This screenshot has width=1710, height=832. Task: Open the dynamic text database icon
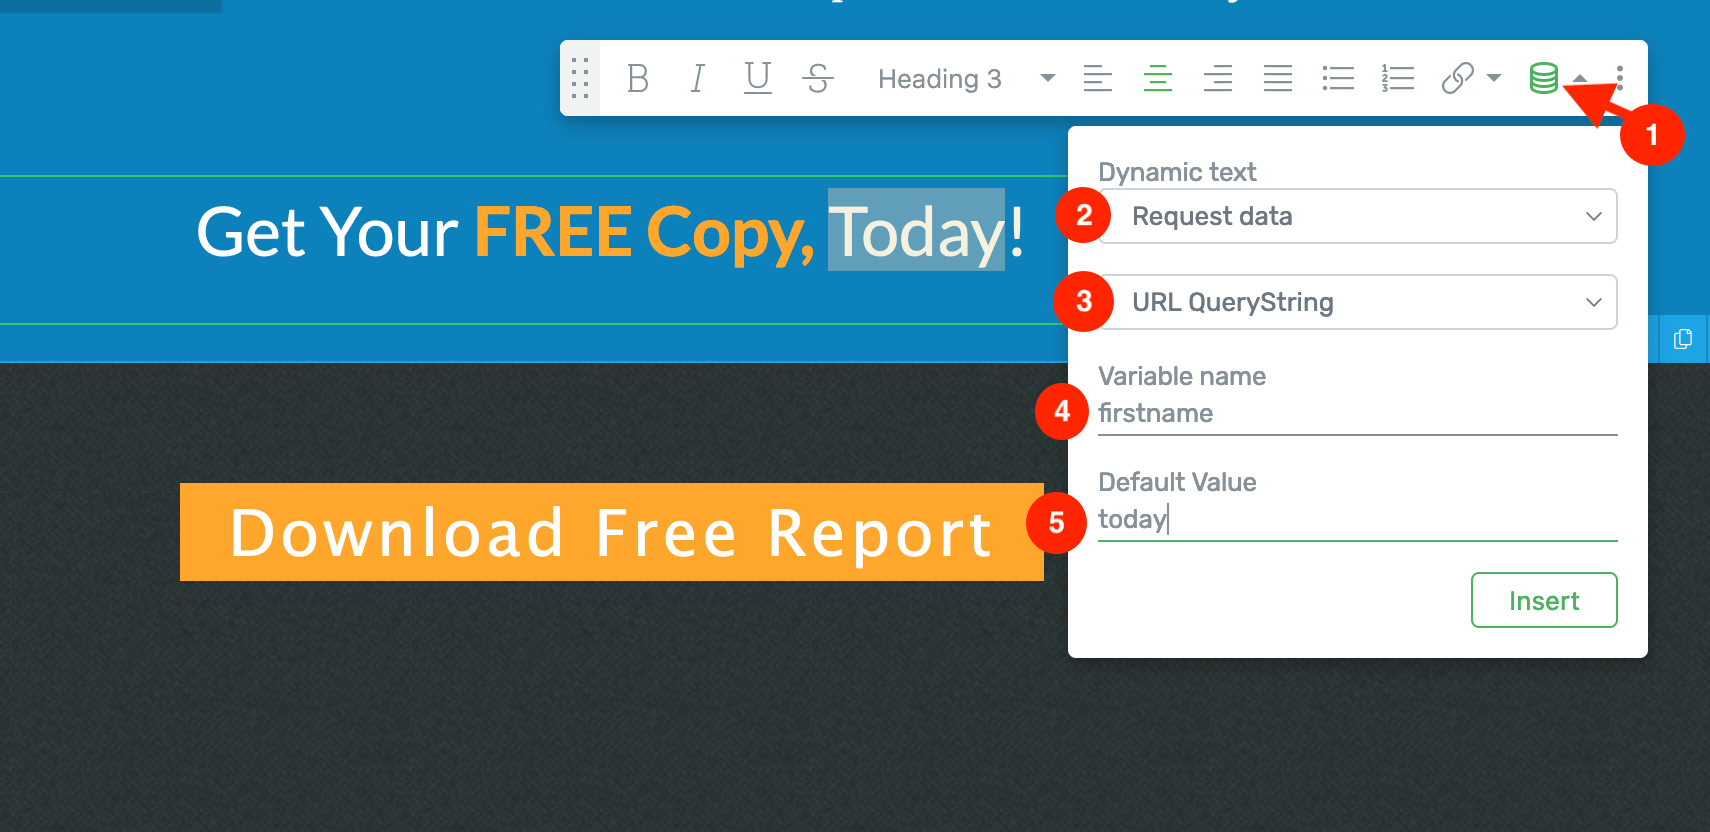1543,78
